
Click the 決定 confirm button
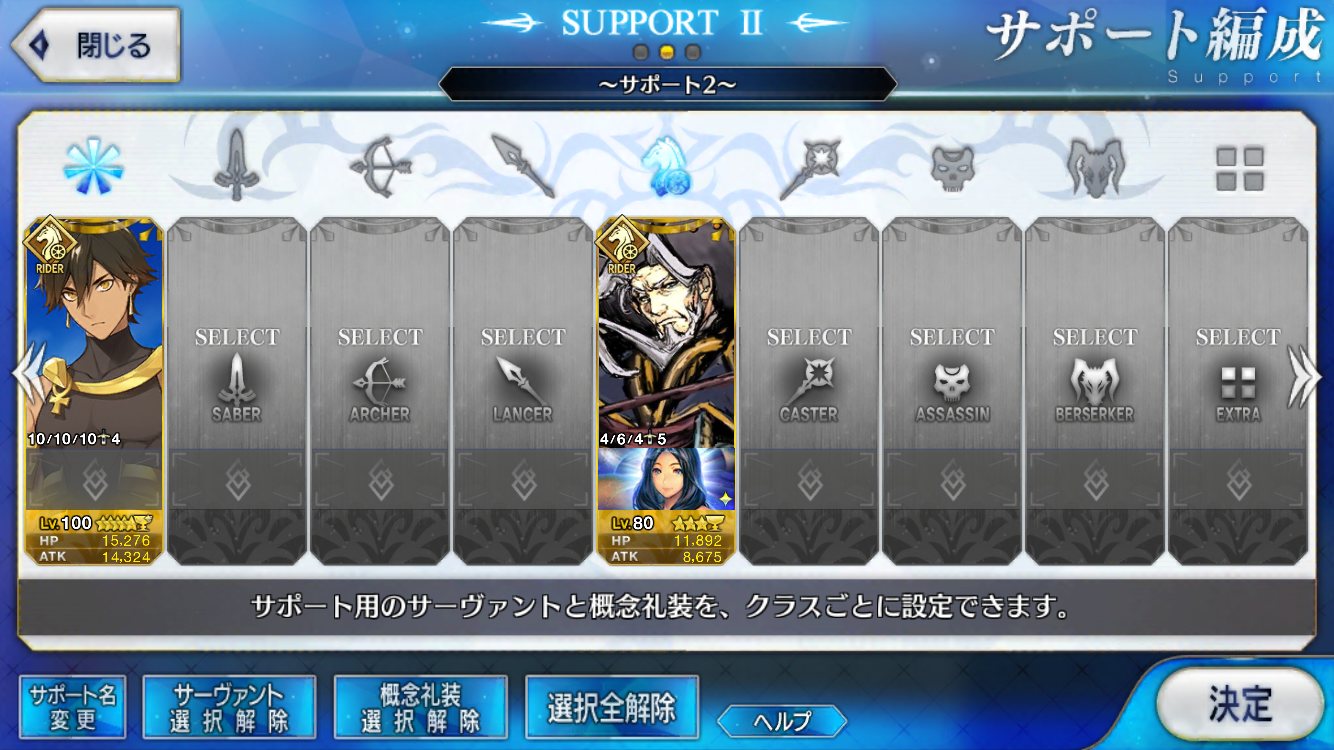click(1240, 704)
